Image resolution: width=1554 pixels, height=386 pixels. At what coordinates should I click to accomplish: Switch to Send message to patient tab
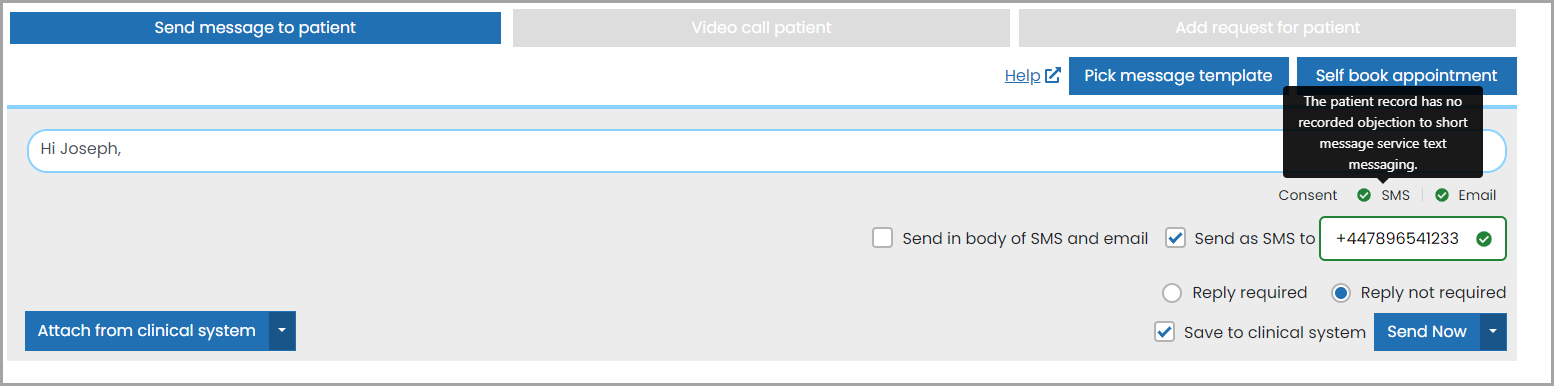(255, 28)
